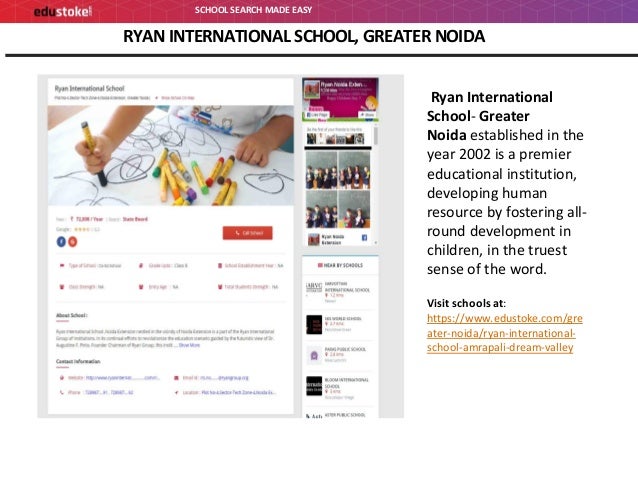Image resolution: width=638 pixels, height=479 pixels.
Task: Click the School Establishment Year icon
Action: click(x=220, y=266)
